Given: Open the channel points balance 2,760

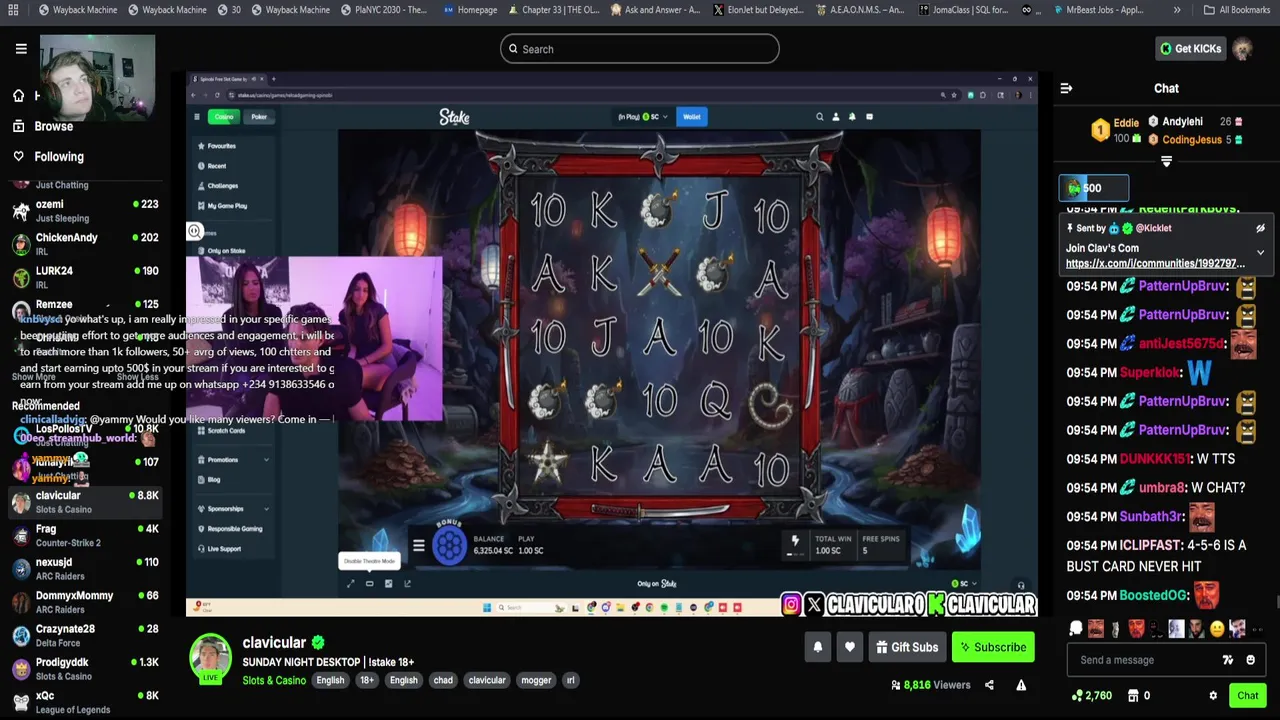Looking at the screenshot, I should [x=1091, y=696].
